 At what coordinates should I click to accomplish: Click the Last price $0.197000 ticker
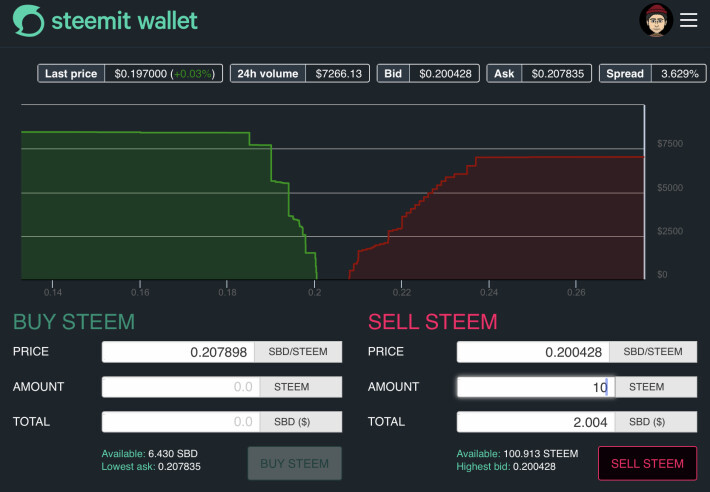(130, 73)
